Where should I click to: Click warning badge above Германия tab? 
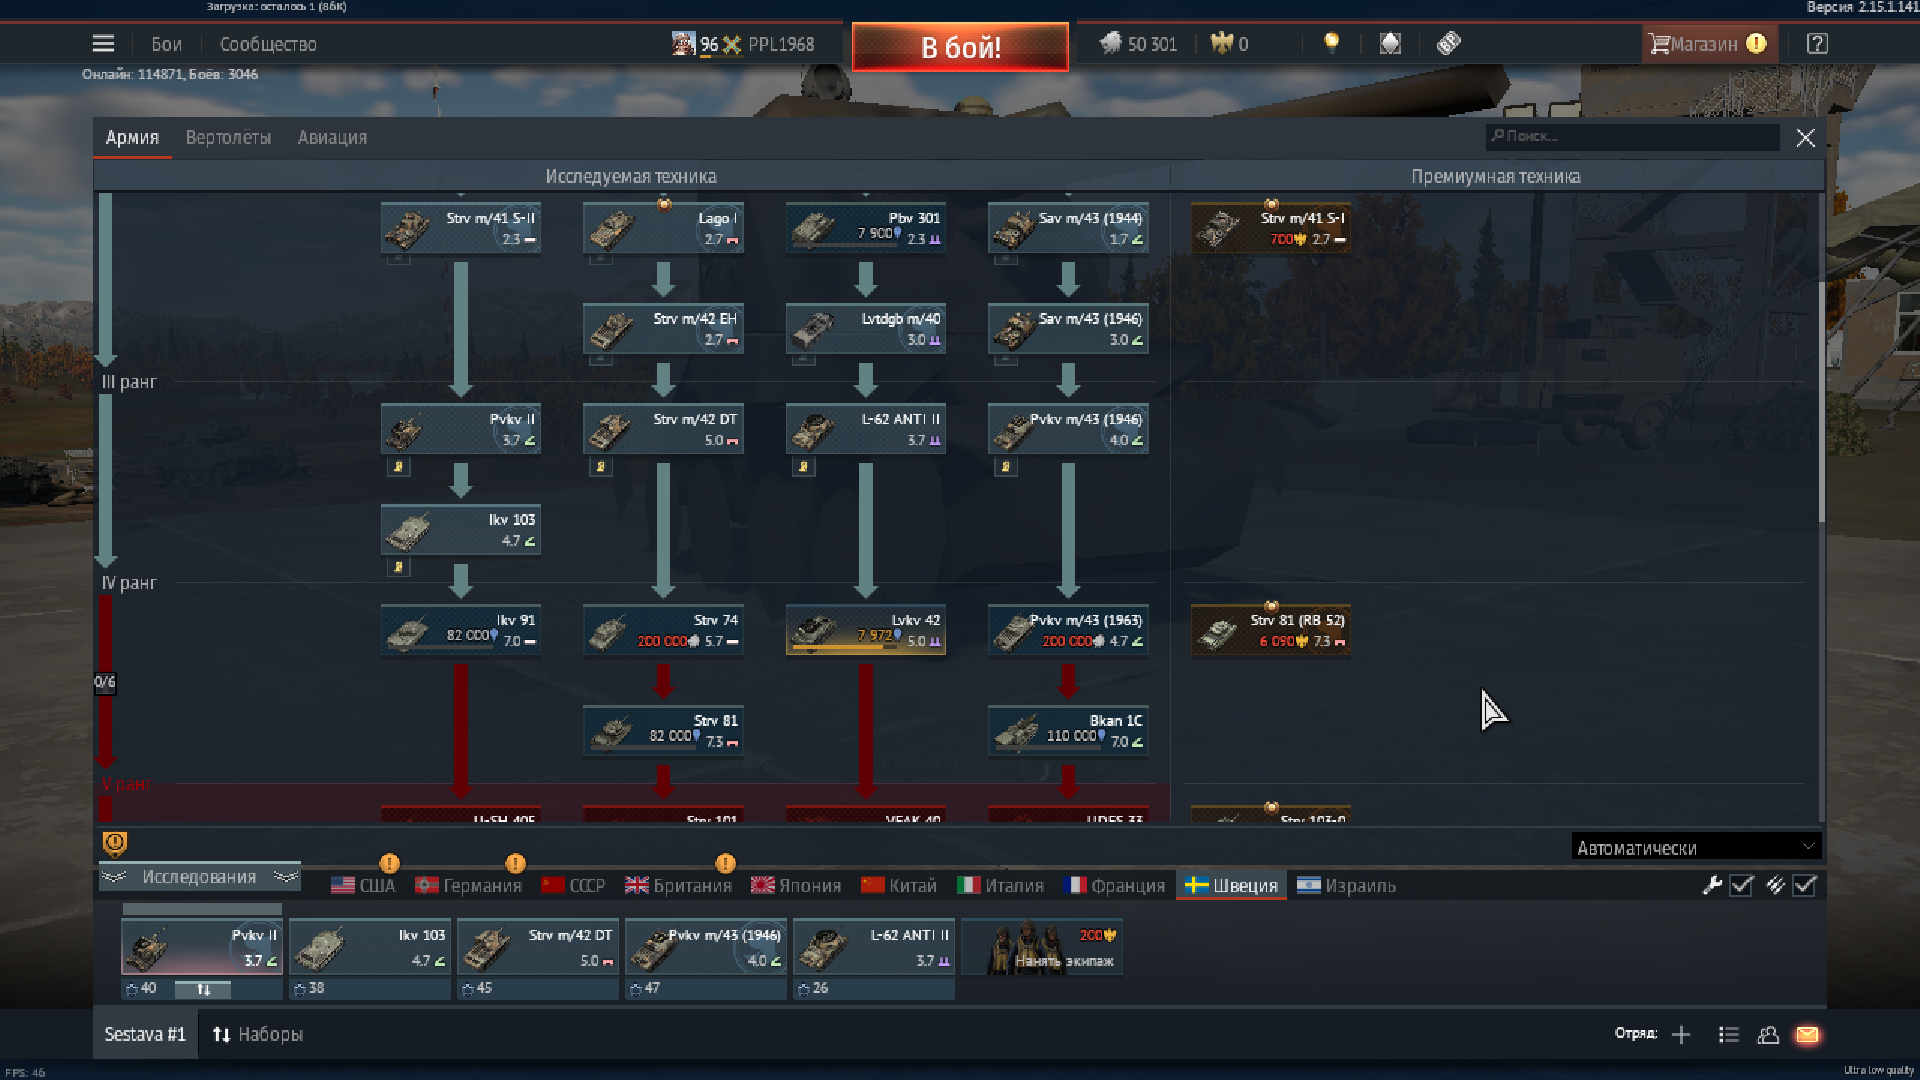click(x=515, y=863)
